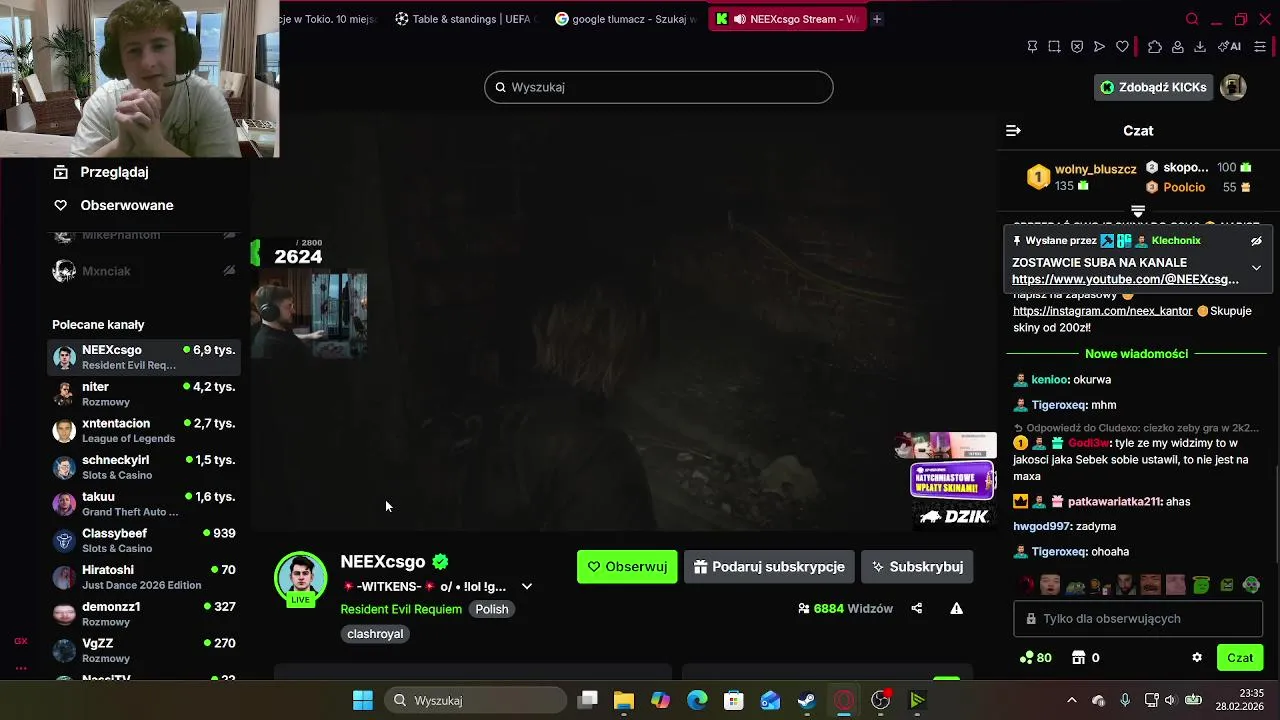Open recommended channel takuu
This screenshot has height=720, width=1280.
click(144, 504)
